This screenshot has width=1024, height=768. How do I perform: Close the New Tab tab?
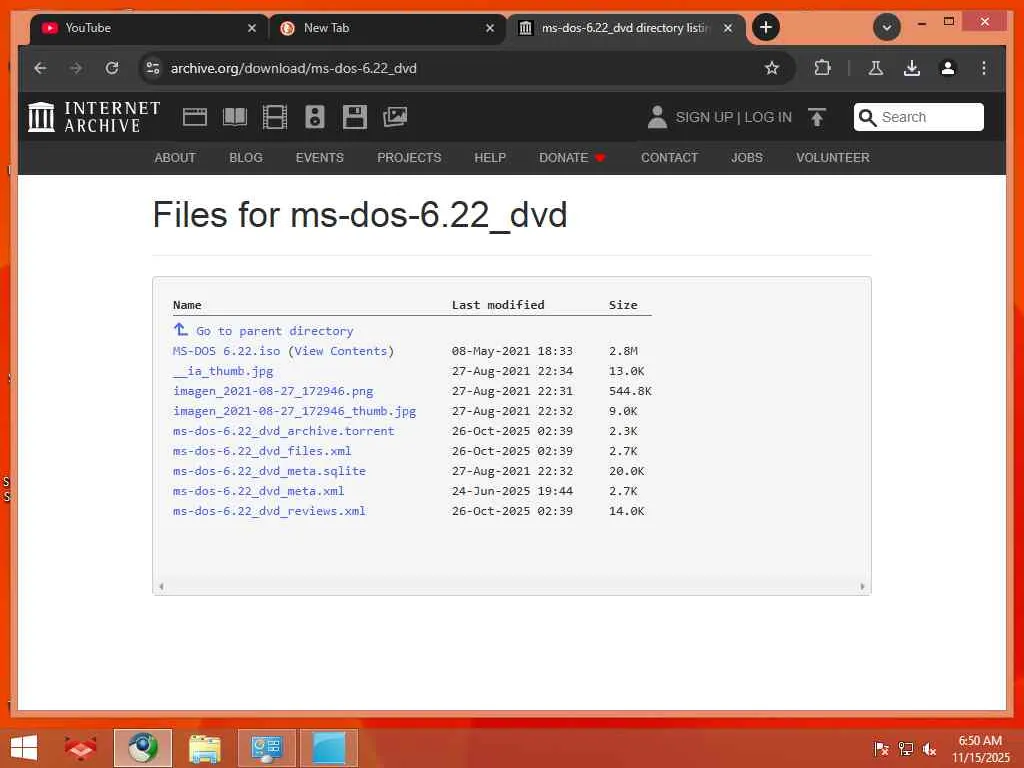(x=490, y=28)
